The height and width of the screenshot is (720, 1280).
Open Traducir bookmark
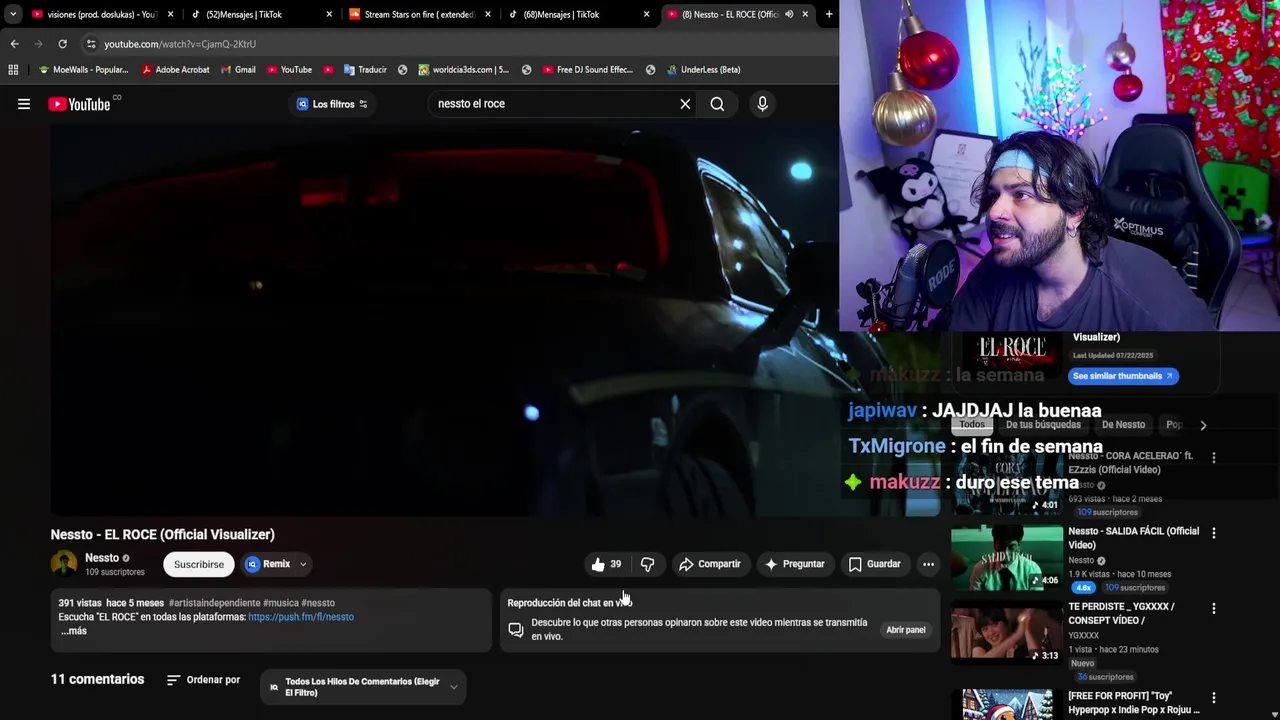365,70
